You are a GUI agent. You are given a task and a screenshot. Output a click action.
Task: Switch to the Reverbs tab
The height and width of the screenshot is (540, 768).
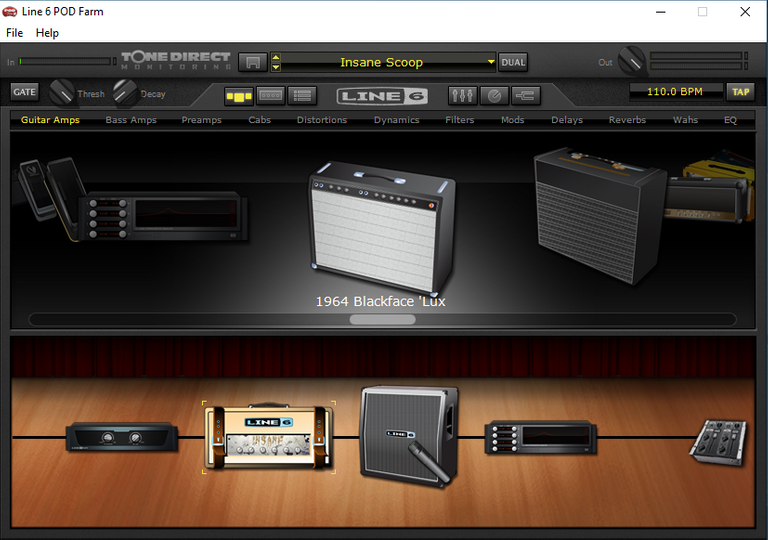627,120
